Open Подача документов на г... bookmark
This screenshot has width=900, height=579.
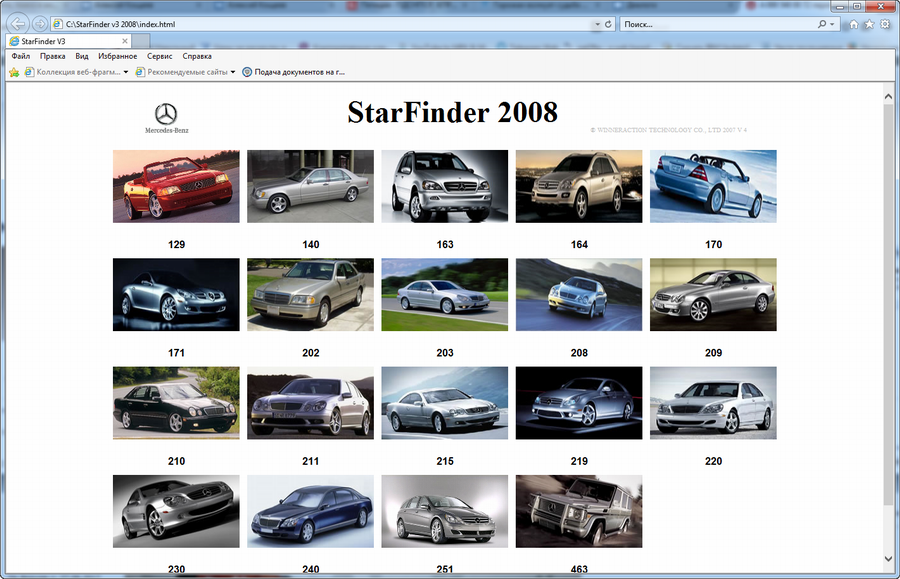293,72
